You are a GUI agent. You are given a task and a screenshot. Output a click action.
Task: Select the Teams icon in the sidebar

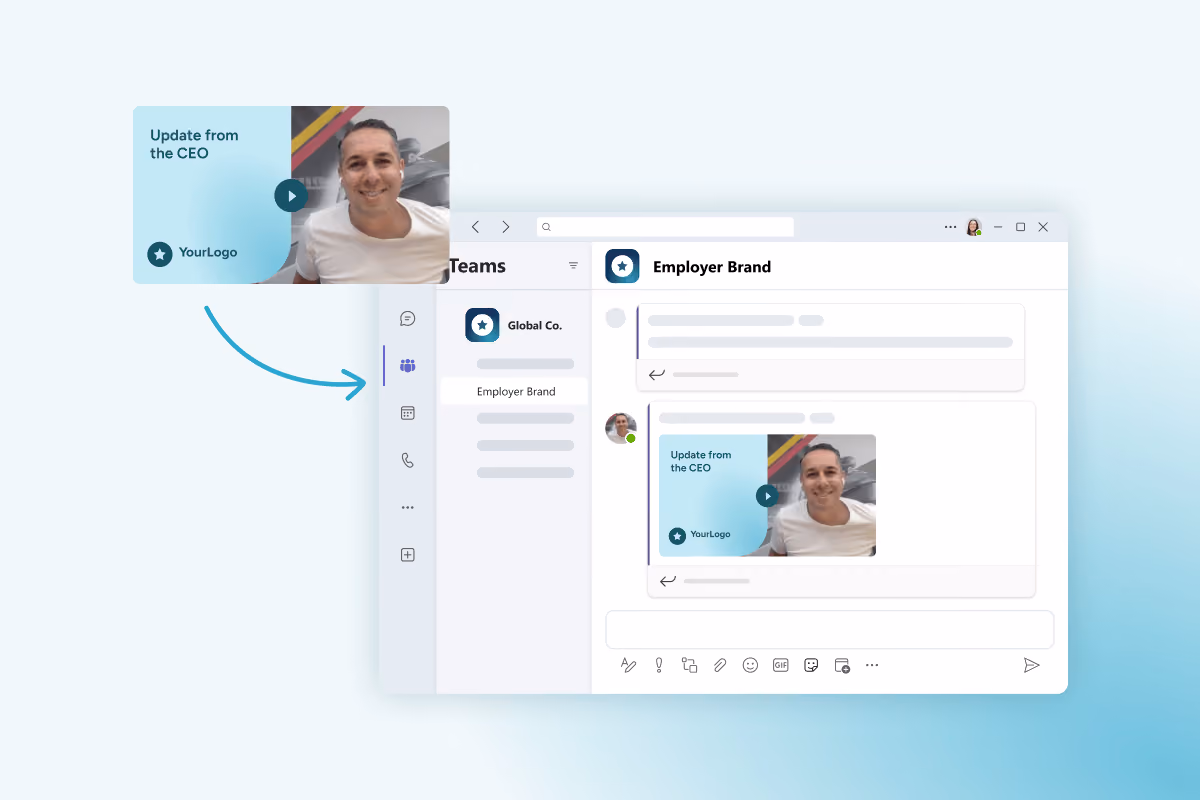point(407,366)
